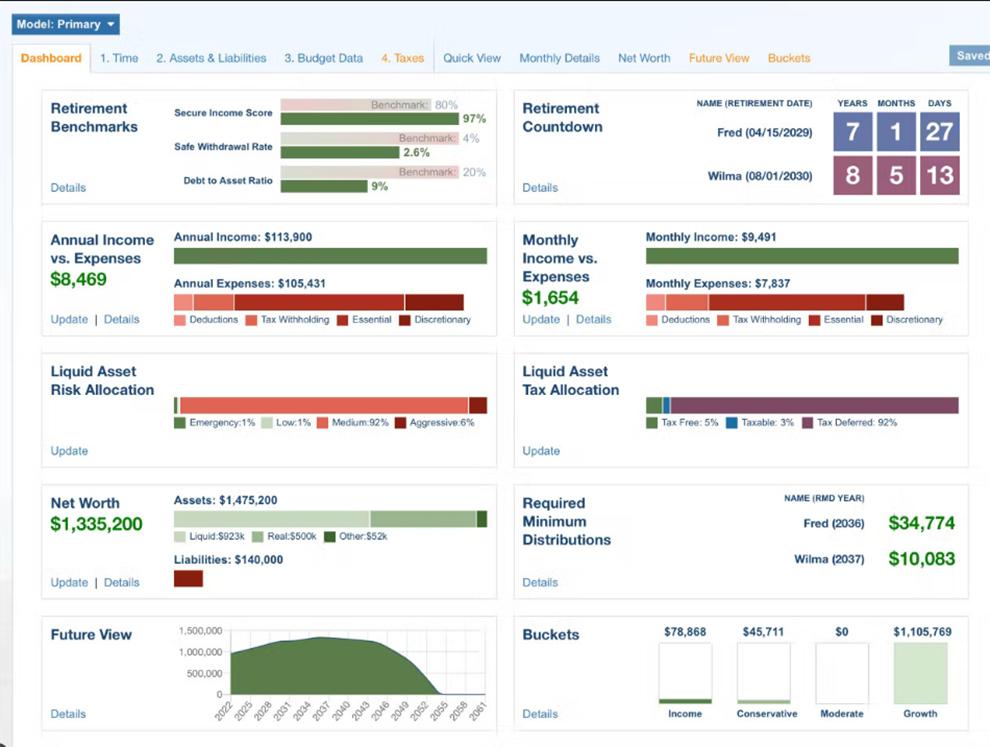Click the Aggressive:6% legend color swatch
This screenshot has width=990, height=747.
click(401, 423)
